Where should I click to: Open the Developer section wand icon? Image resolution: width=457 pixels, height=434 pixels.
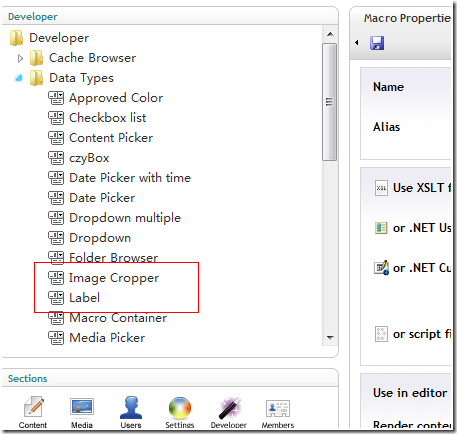coord(229,408)
